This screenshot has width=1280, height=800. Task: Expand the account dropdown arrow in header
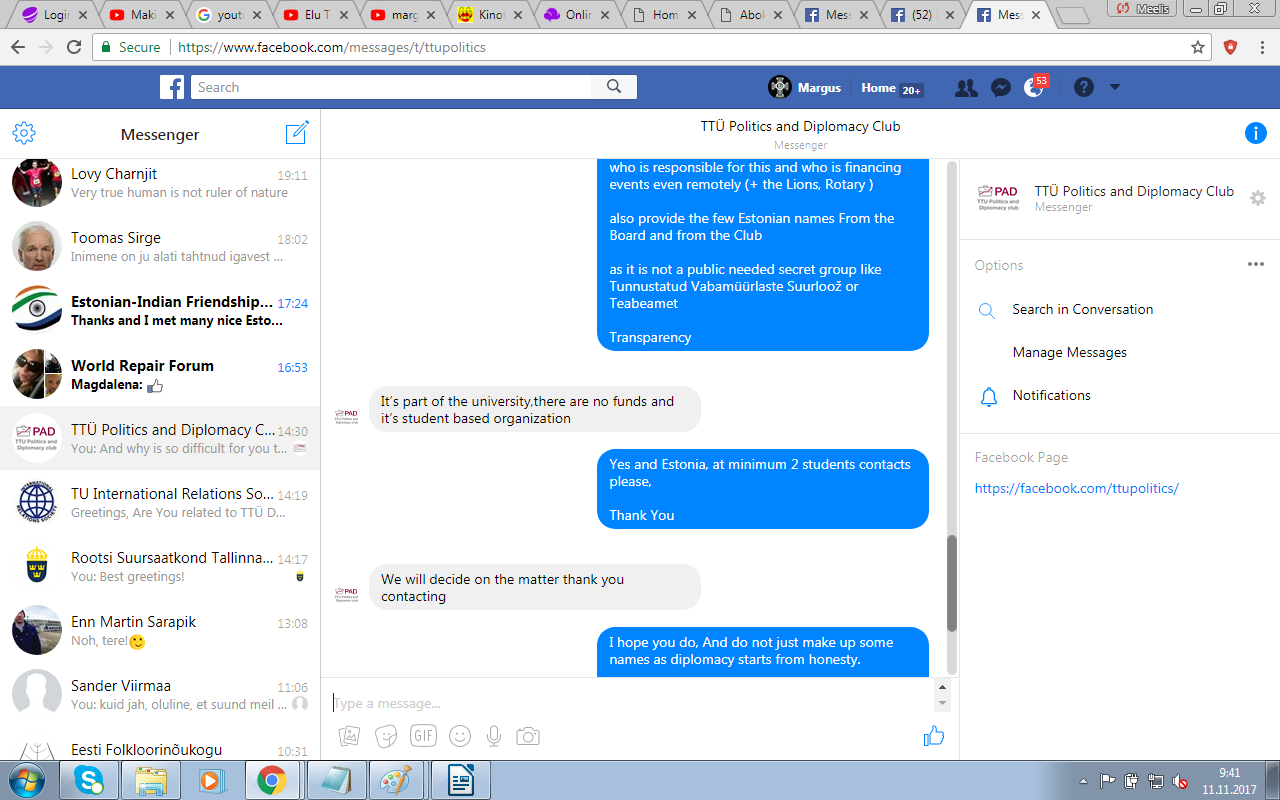coord(1115,87)
